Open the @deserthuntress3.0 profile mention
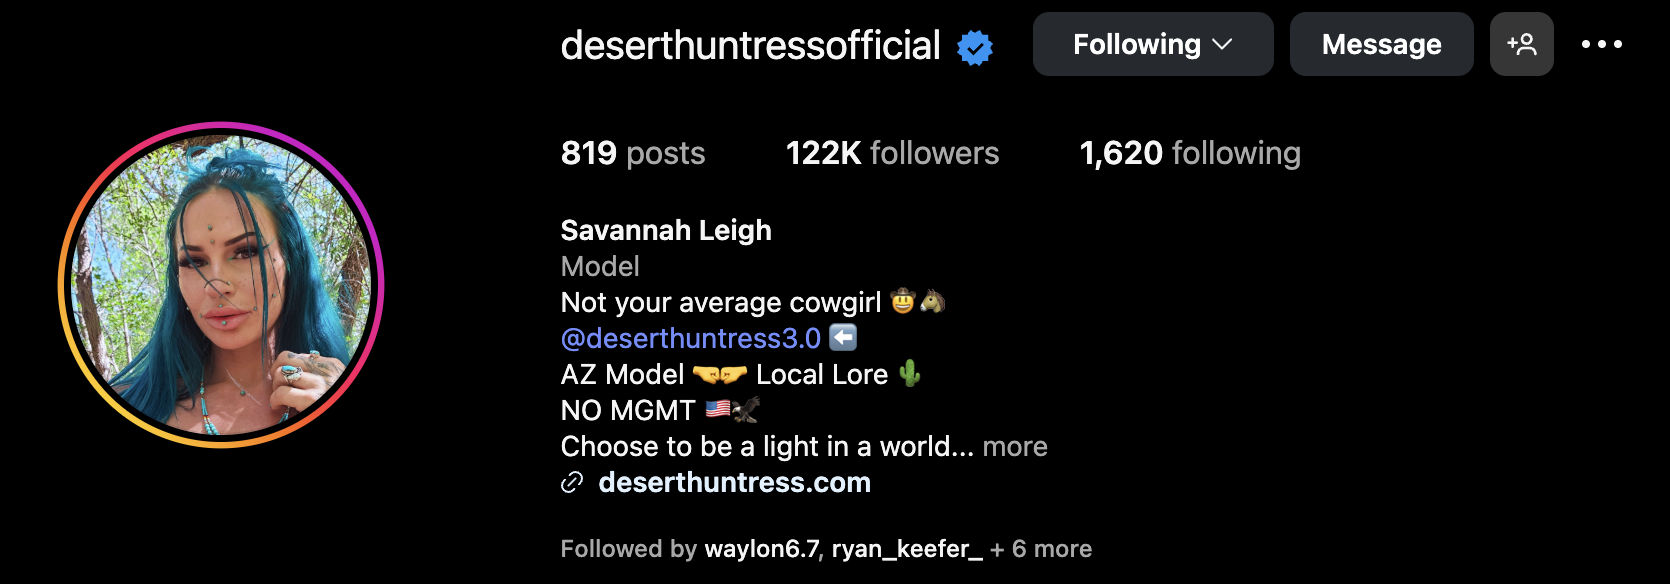The height and width of the screenshot is (584, 1670). (x=691, y=338)
